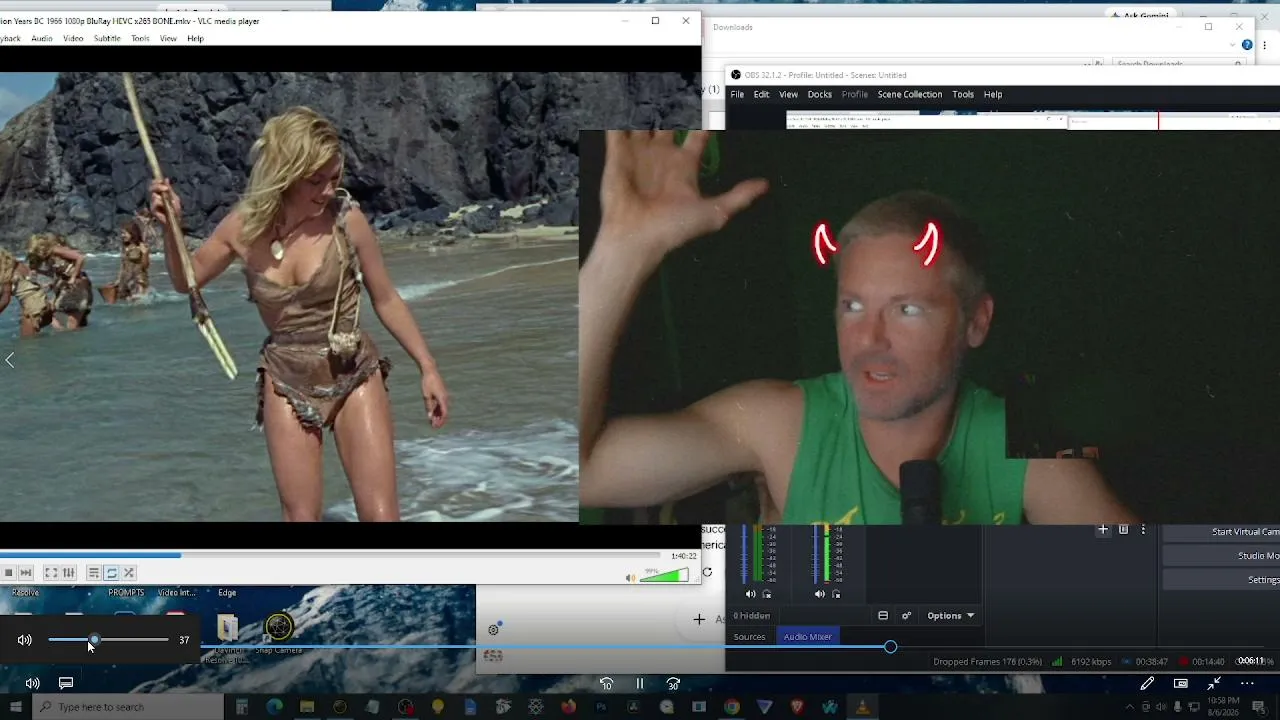
Task: Mute VLC using the speaker icon
Action: tap(630, 578)
